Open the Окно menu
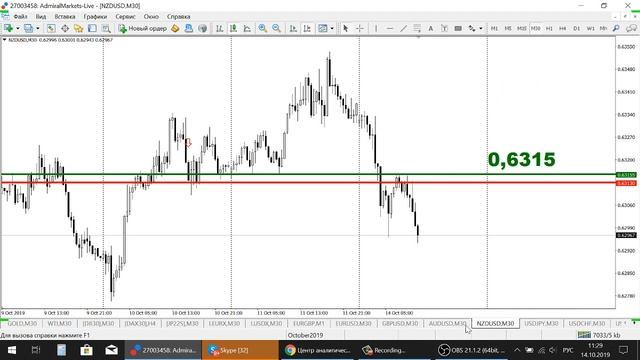Viewport: 640px width, 360px height. [151, 17]
